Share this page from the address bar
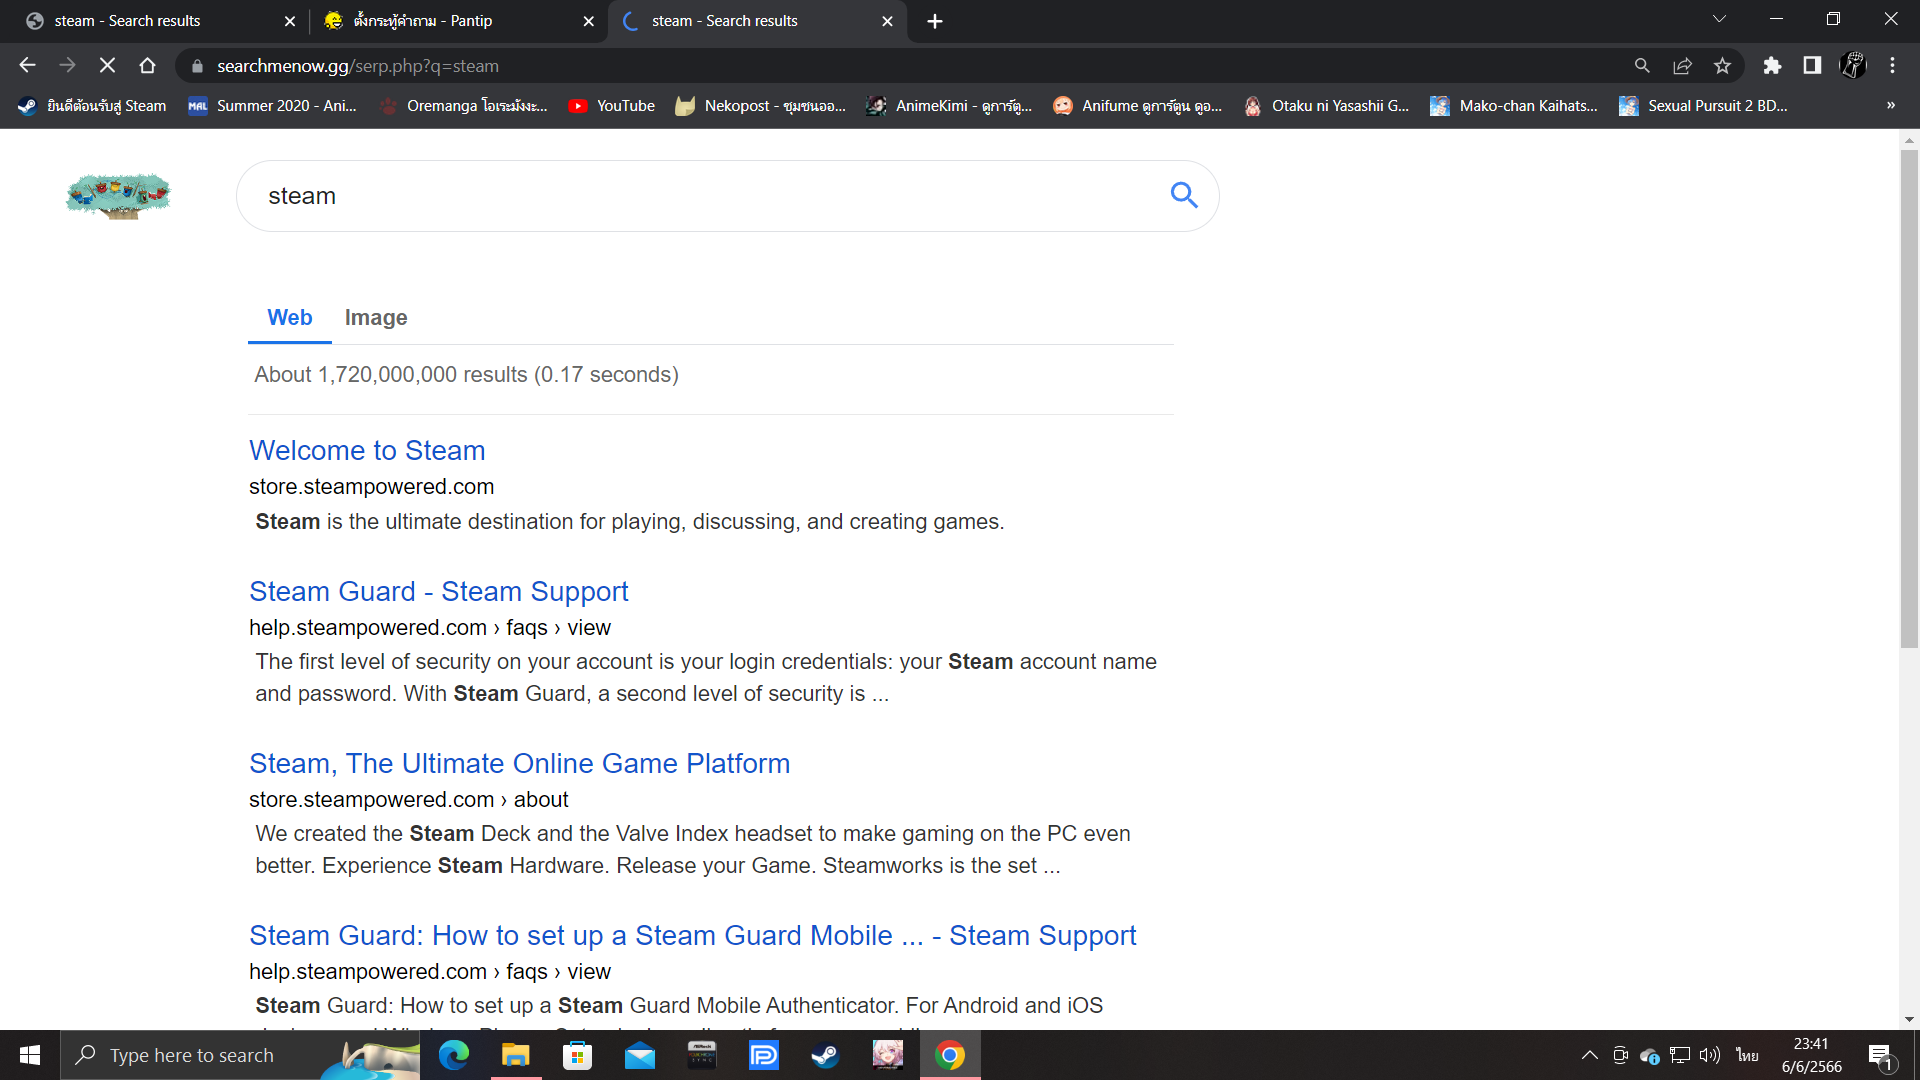Image resolution: width=1920 pixels, height=1080 pixels. point(1682,66)
